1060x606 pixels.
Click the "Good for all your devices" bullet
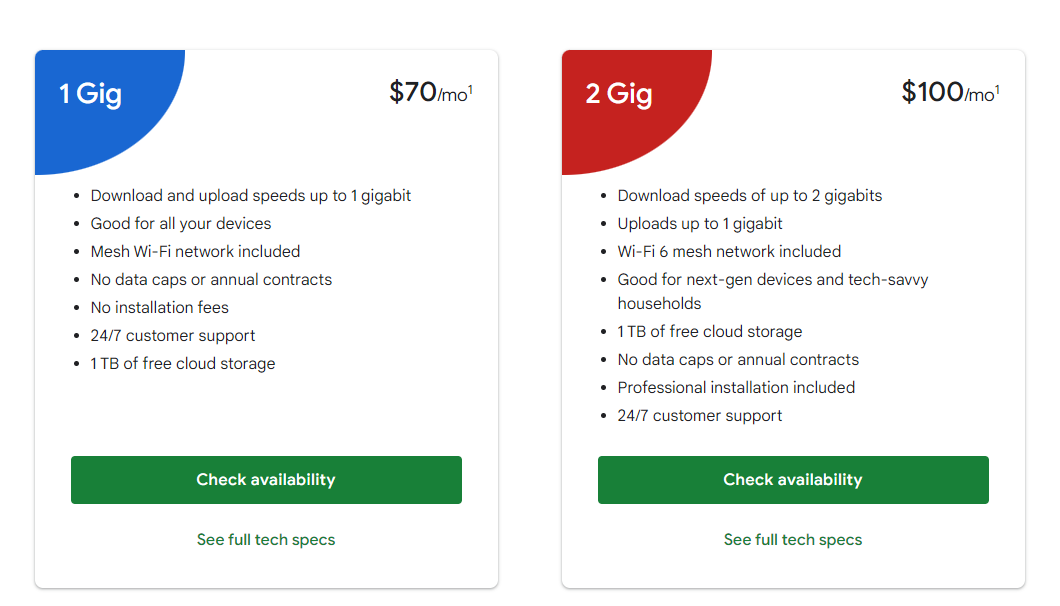click(181, 224)
